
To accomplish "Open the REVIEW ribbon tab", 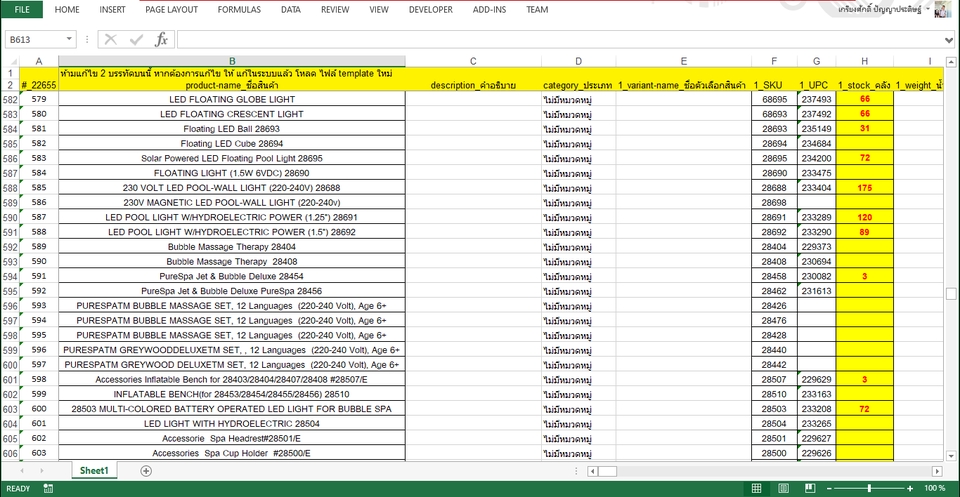I will pyautogui.click(x=335, y=9).
